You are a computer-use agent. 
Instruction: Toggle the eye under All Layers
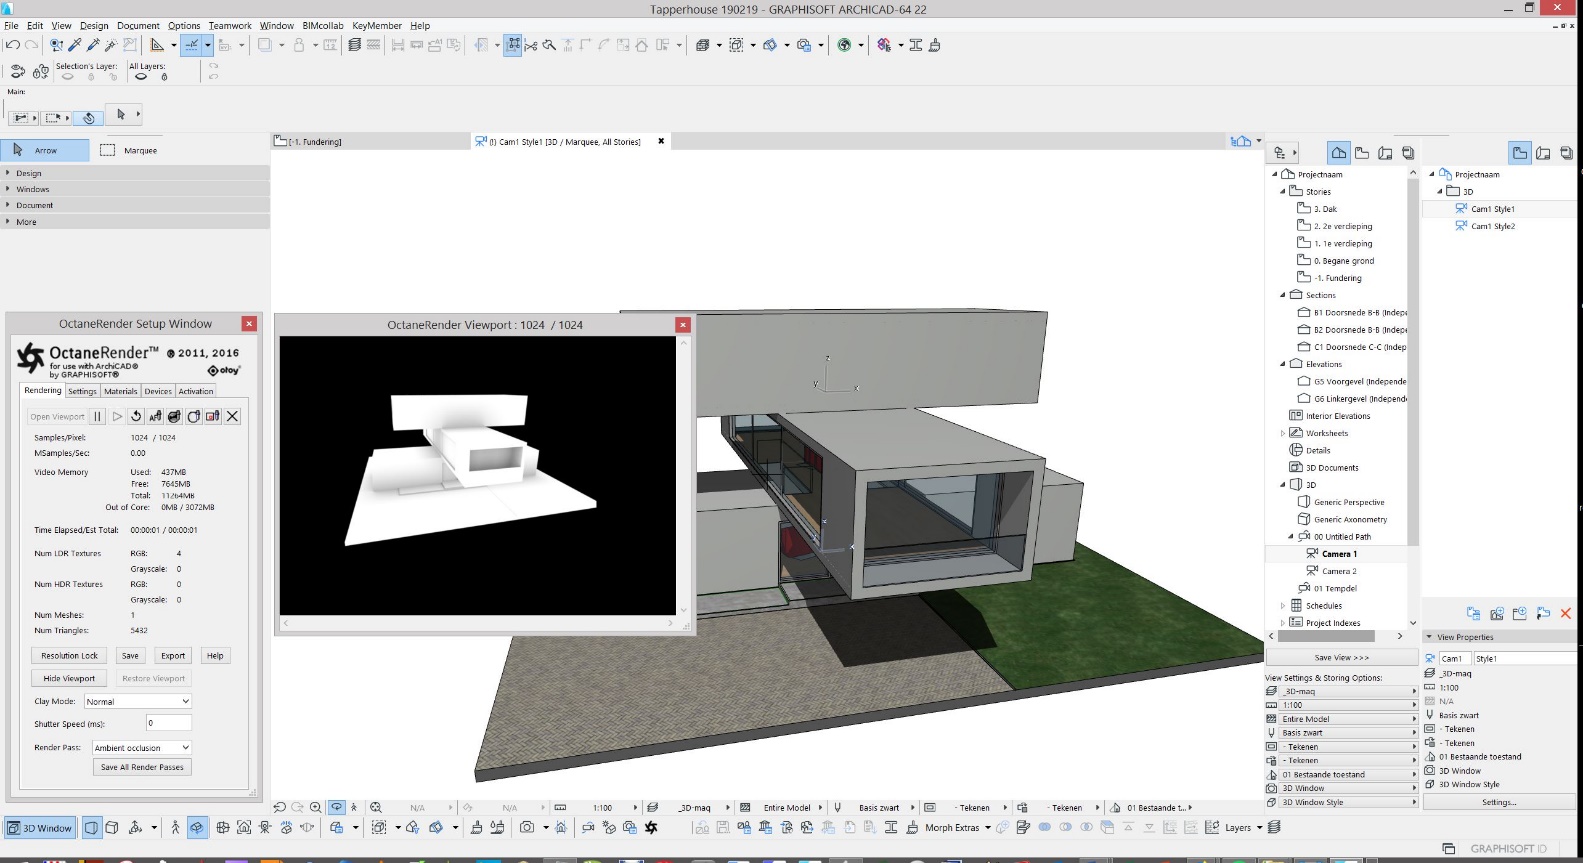[141, 77]
